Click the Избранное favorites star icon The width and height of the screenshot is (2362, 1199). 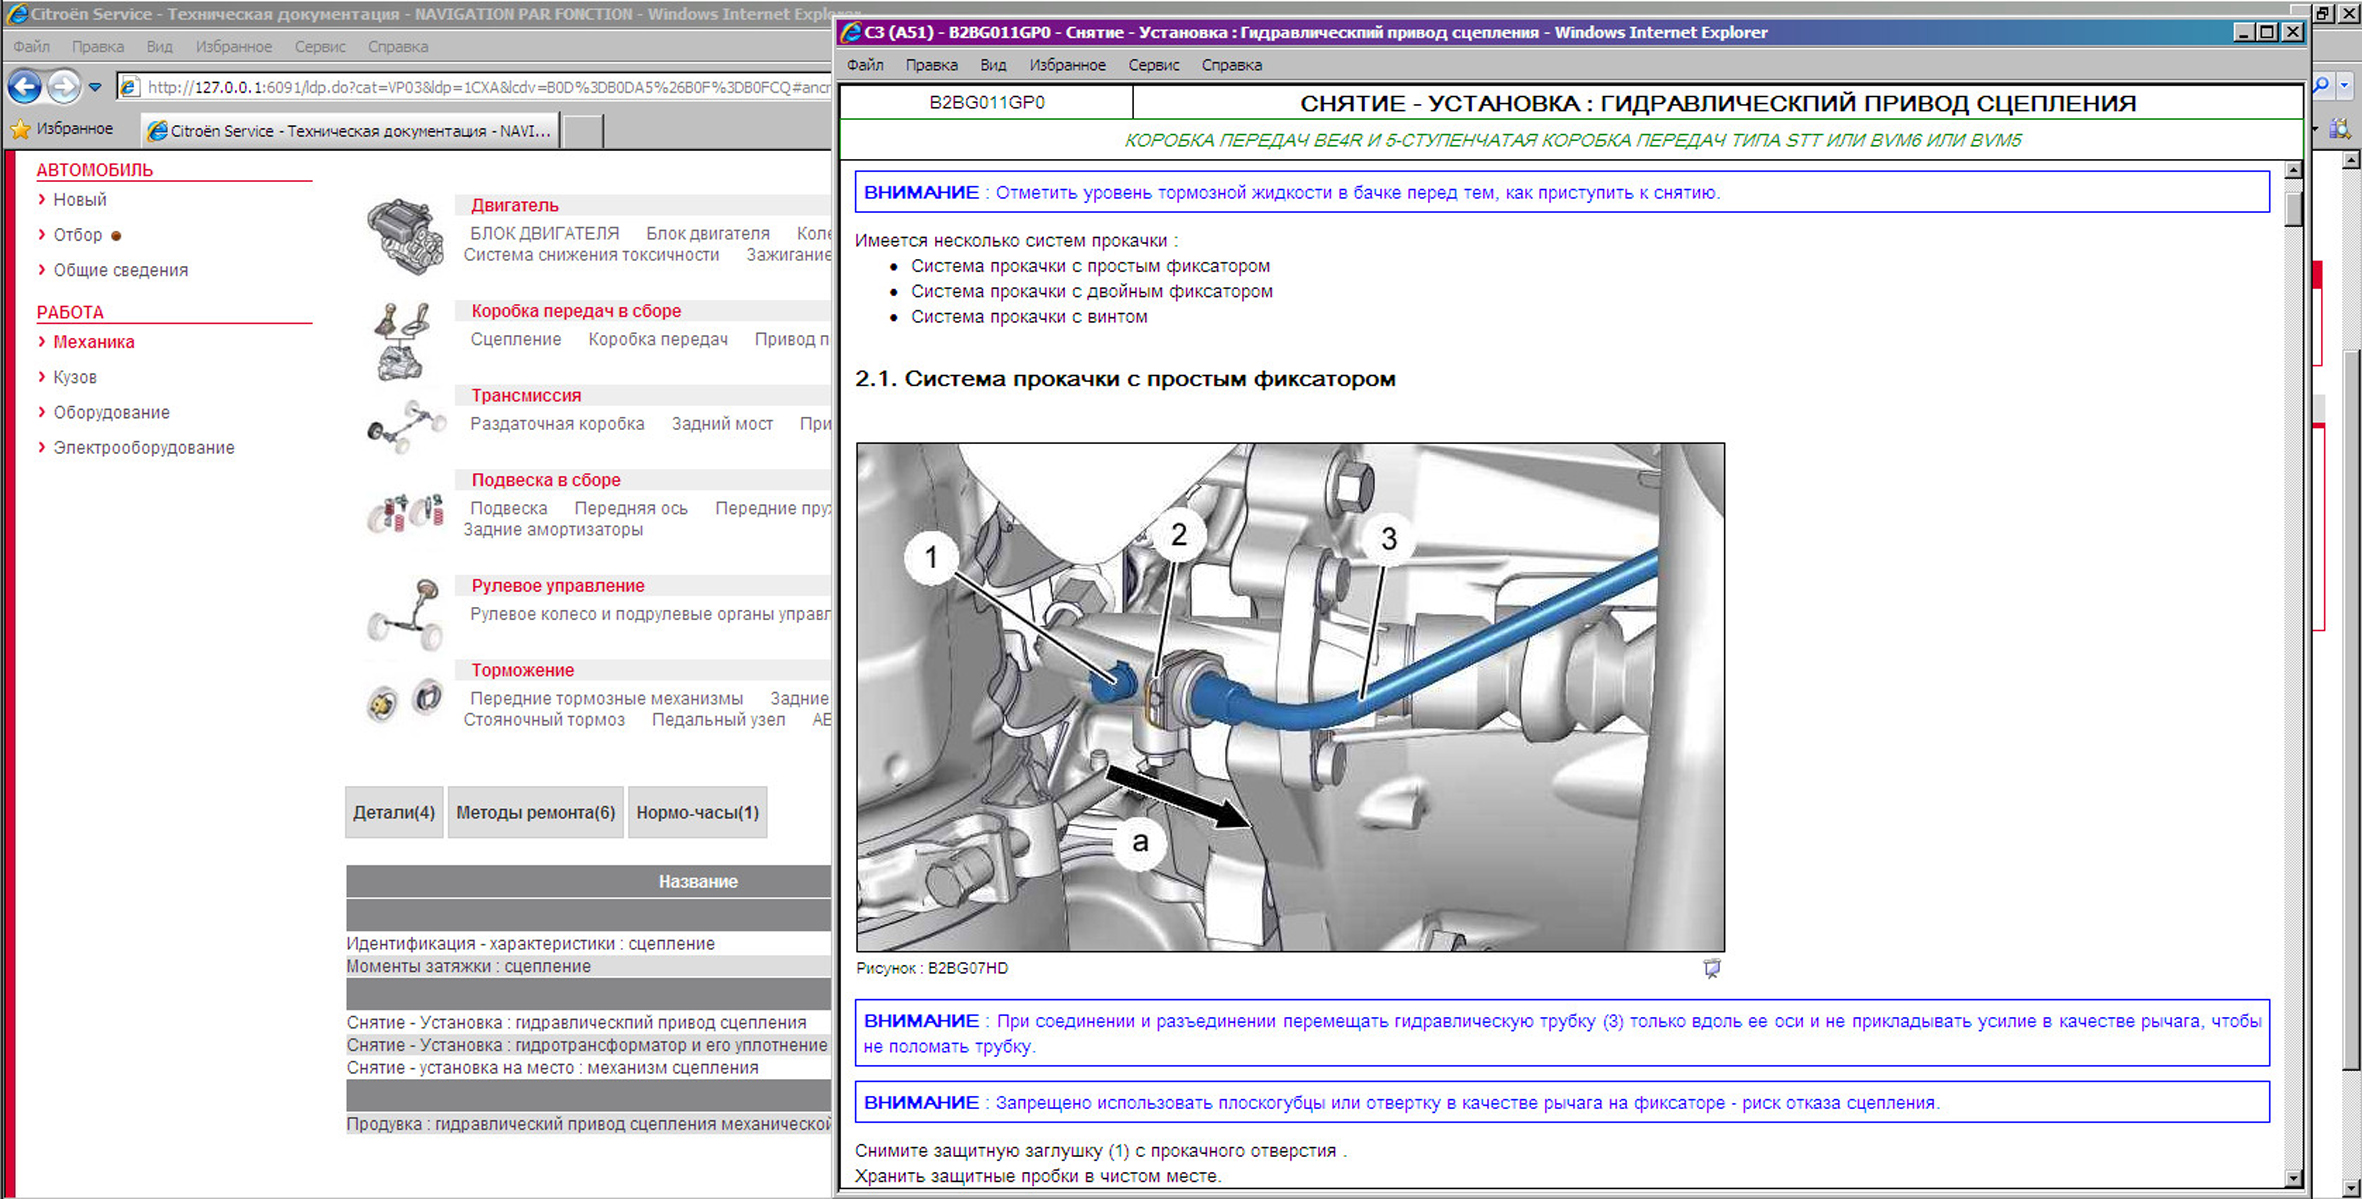(20, 129)
